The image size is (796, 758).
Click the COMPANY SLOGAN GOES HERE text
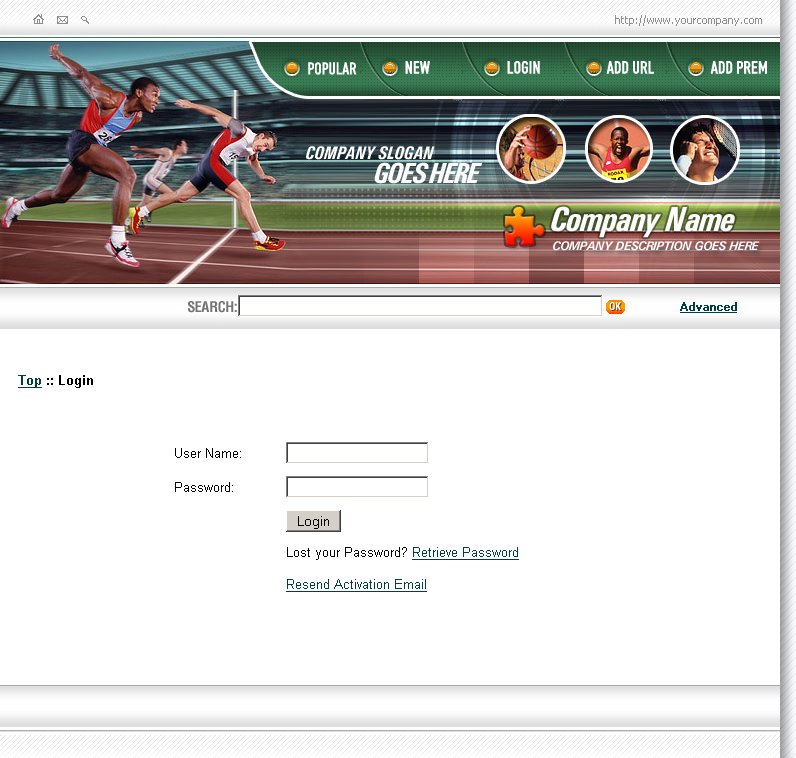[392, 165]
